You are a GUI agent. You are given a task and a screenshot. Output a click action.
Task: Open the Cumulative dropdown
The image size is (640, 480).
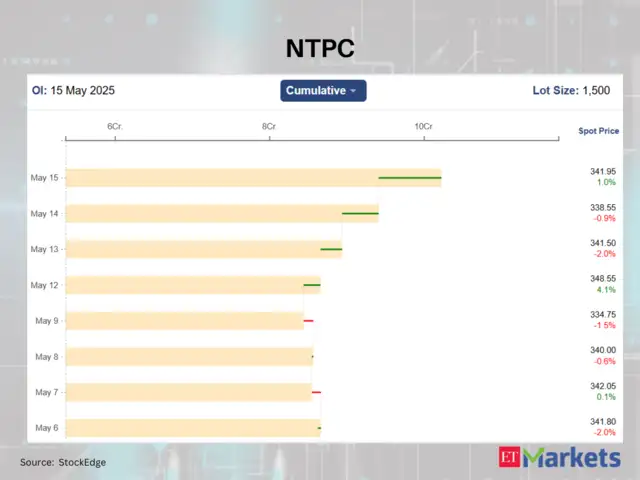click(x=323, y=91)
